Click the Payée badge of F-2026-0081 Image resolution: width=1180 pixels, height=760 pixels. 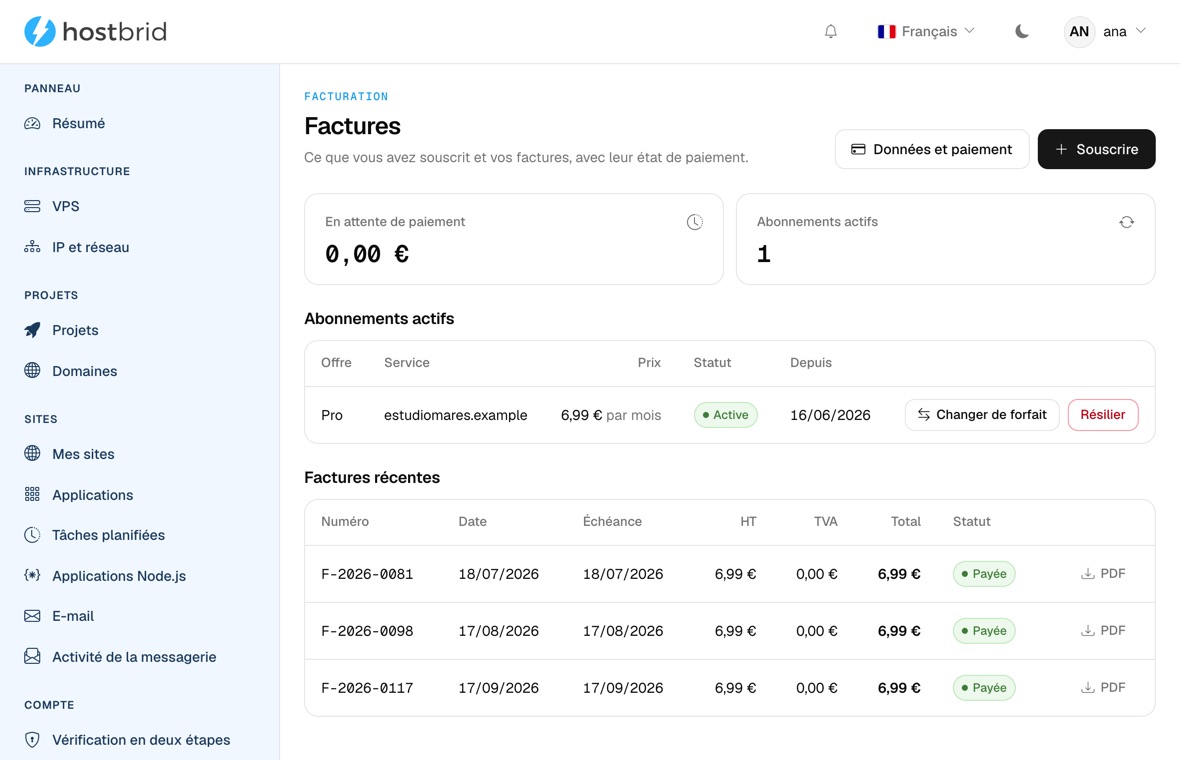pyautogui.click(x=984, y=573)
